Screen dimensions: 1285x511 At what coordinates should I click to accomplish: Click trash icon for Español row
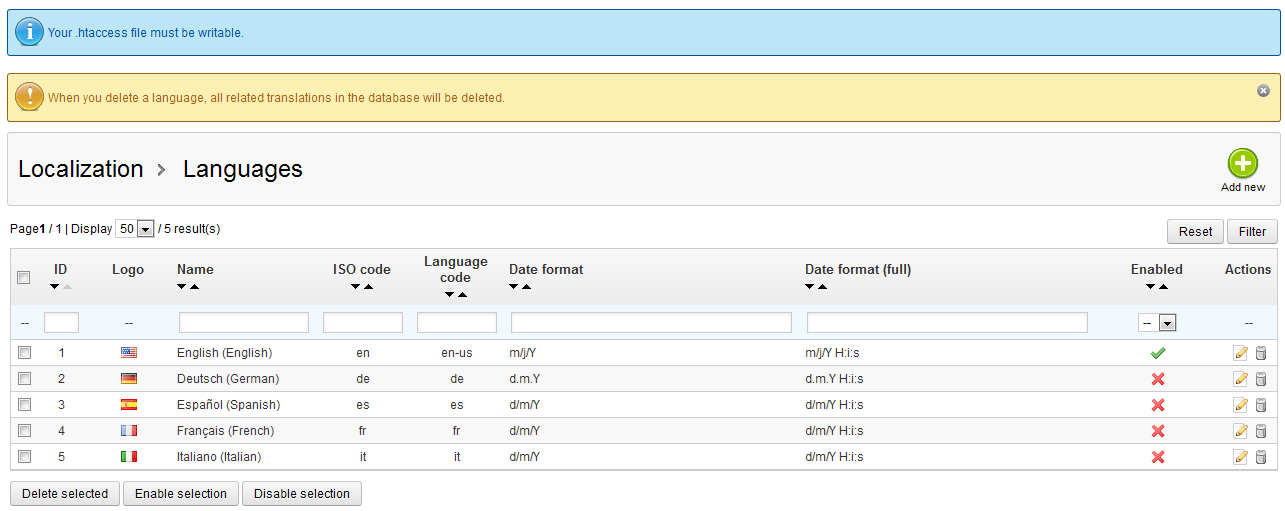pyautogui.click(x=1260, y=405)
